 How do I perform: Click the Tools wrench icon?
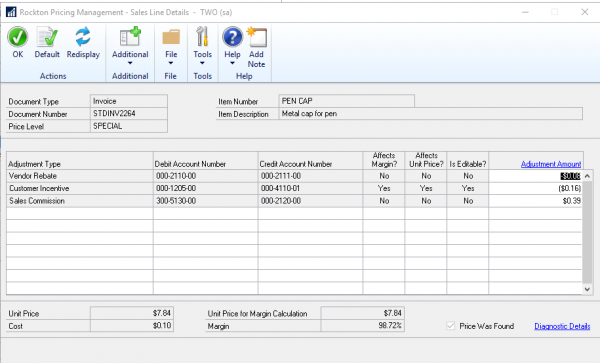(x=202, y=37)
